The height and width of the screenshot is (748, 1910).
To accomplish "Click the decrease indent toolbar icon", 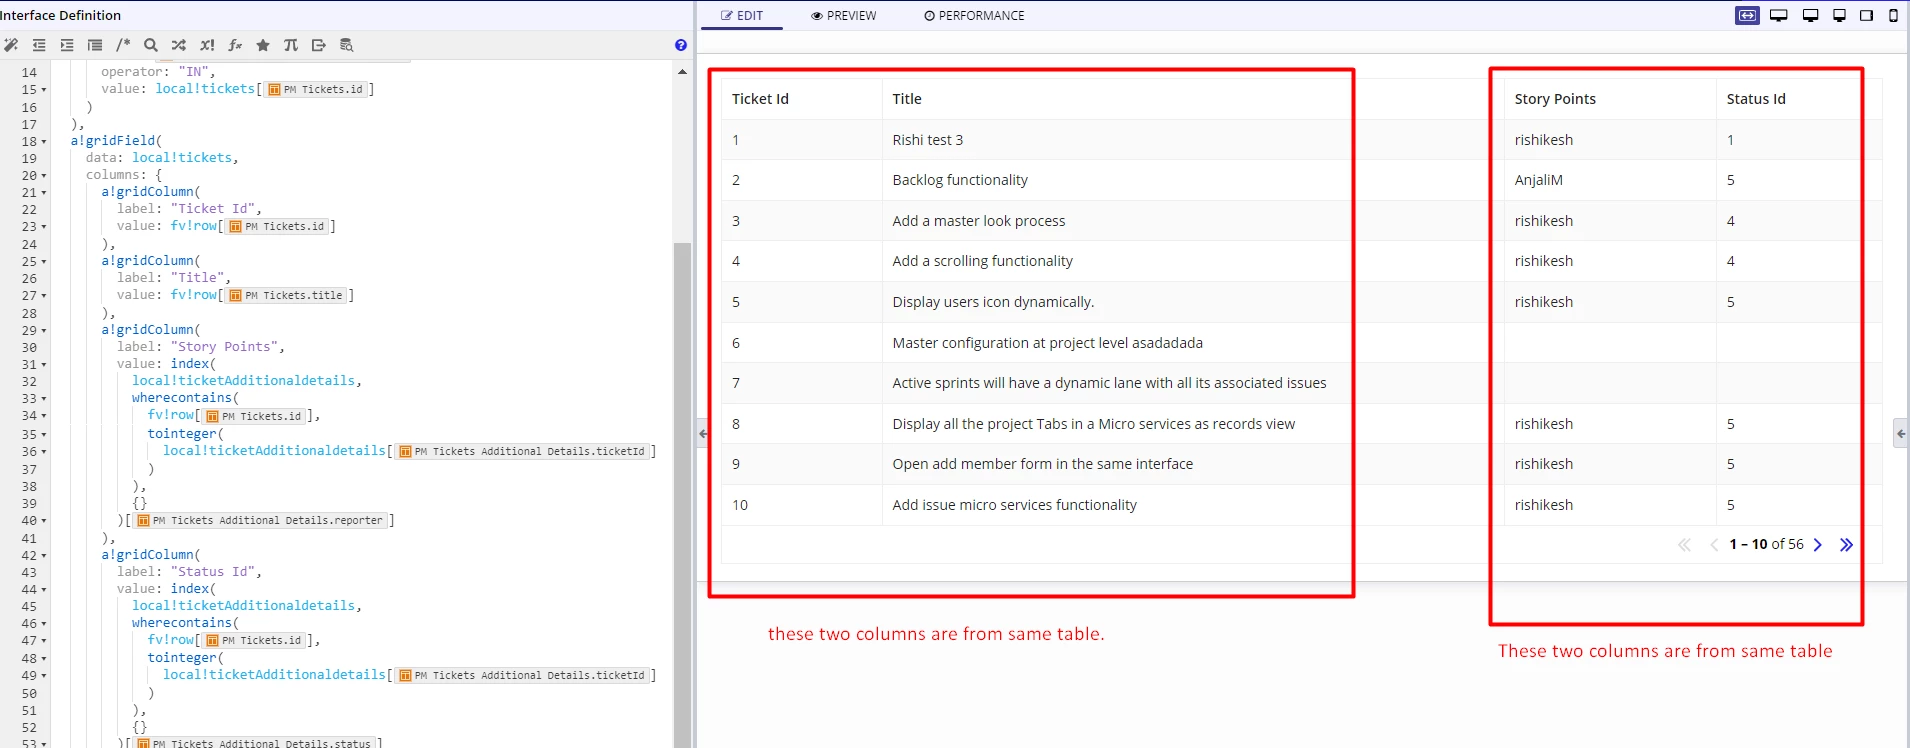I will point(39,45).
